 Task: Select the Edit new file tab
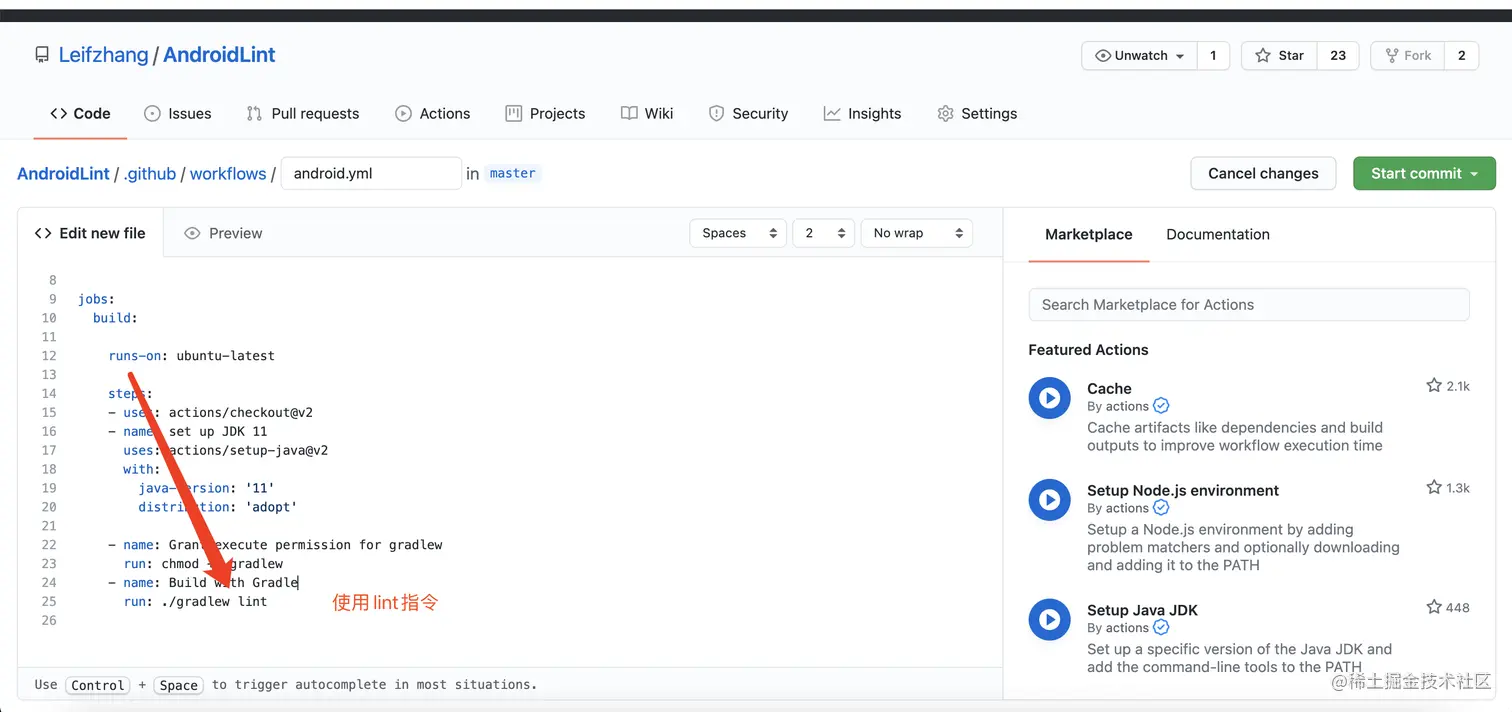click(90, 233)
